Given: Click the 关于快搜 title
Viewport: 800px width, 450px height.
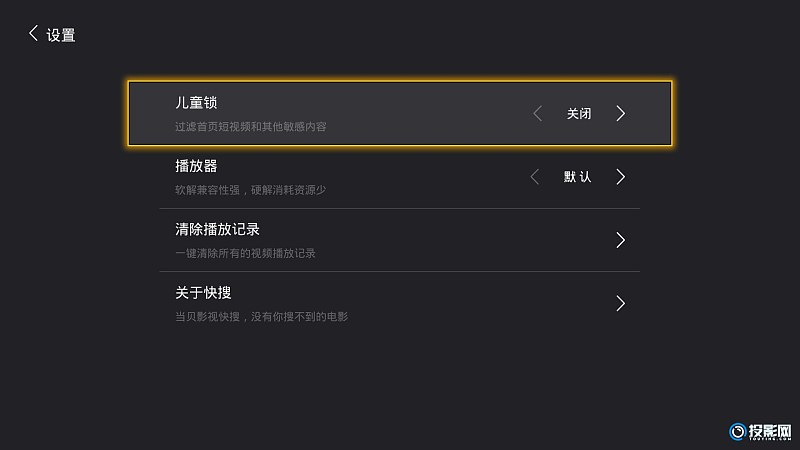Looking at the screenshot, I should 203,292.
